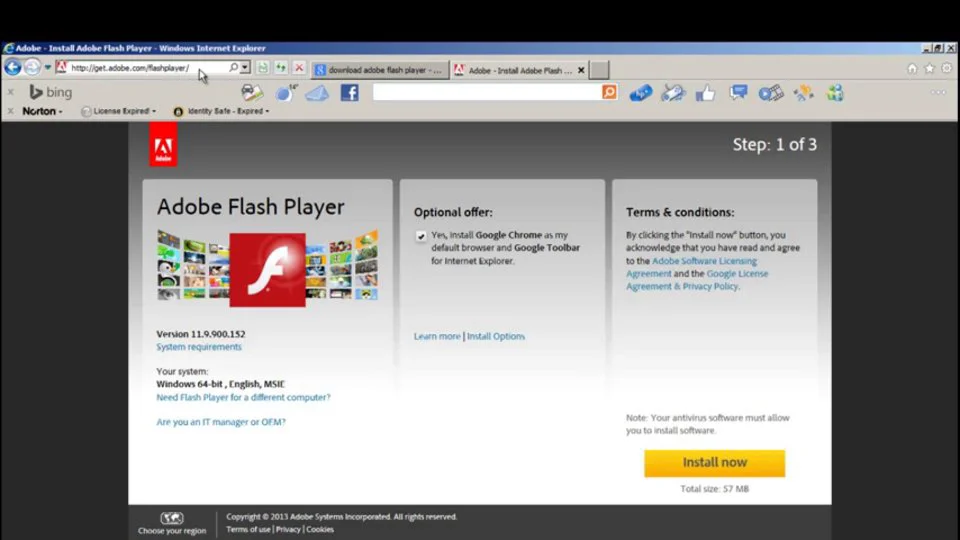The width and height of the screenshot is (960, 540).
Task: Click the yellow Install now button
Action: coord(714,463)
